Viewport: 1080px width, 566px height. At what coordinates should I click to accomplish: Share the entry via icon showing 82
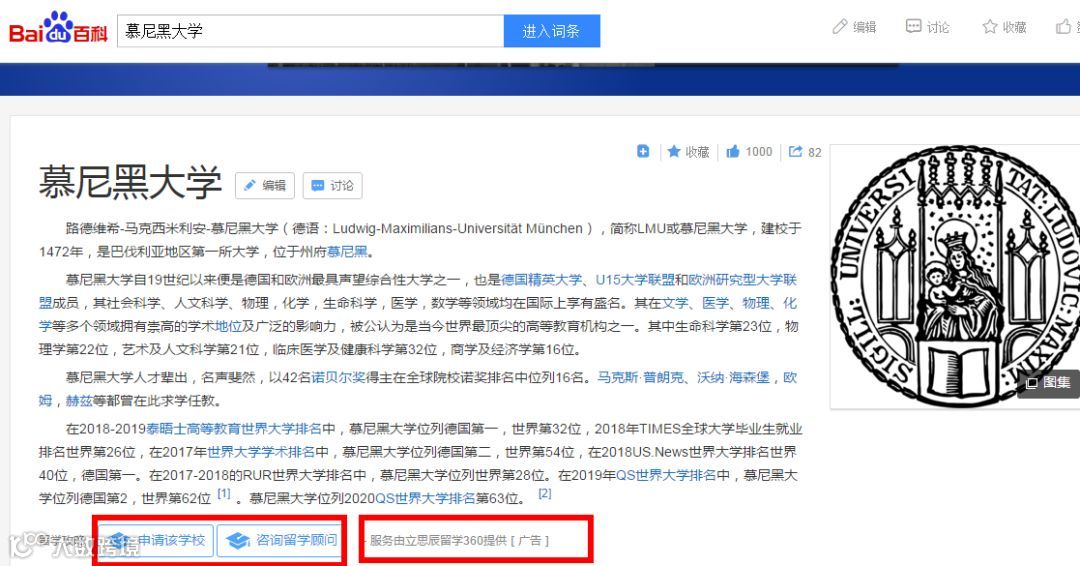coord(804,151)
